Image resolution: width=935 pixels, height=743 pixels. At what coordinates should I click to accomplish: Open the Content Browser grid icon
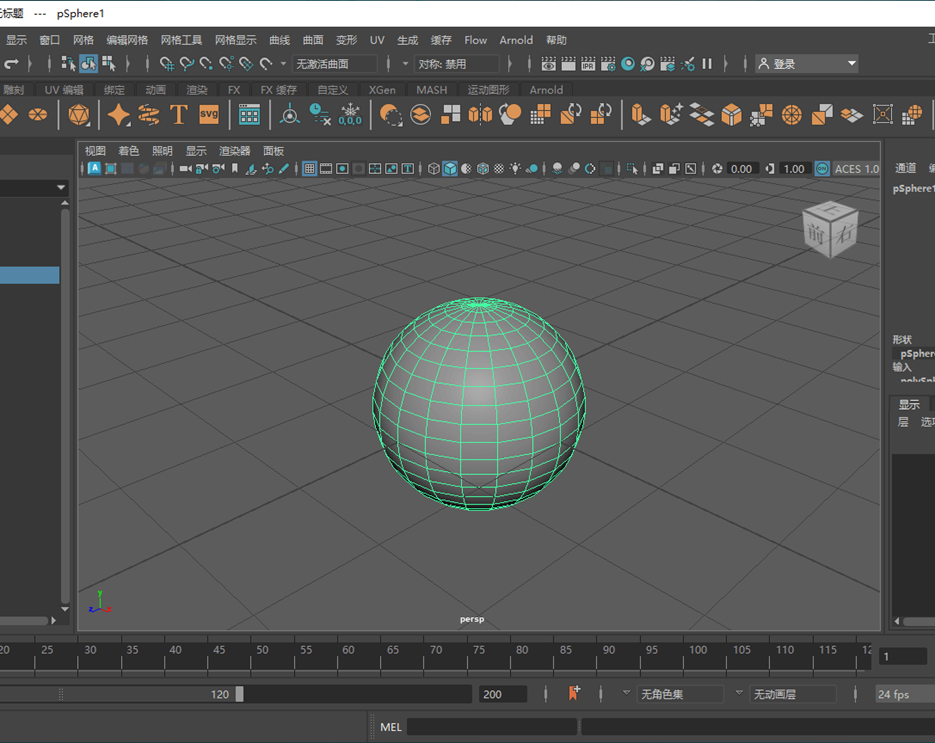coord(249,114)
